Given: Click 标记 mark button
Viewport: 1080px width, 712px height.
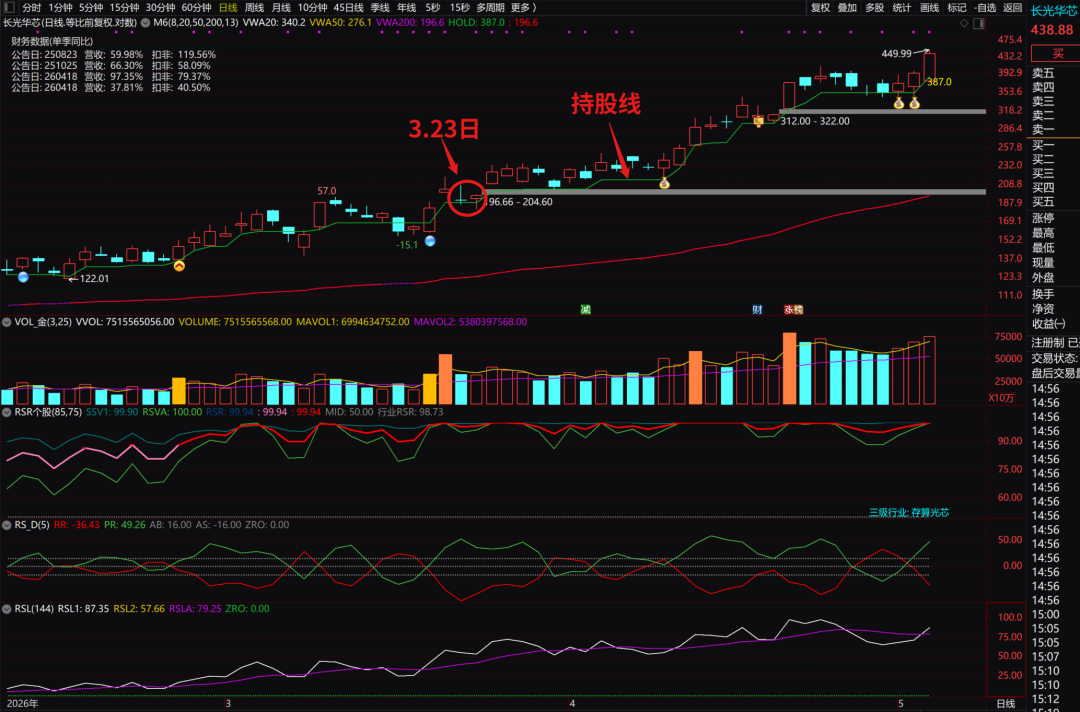Looking at the screenshot, I should 957,8.
